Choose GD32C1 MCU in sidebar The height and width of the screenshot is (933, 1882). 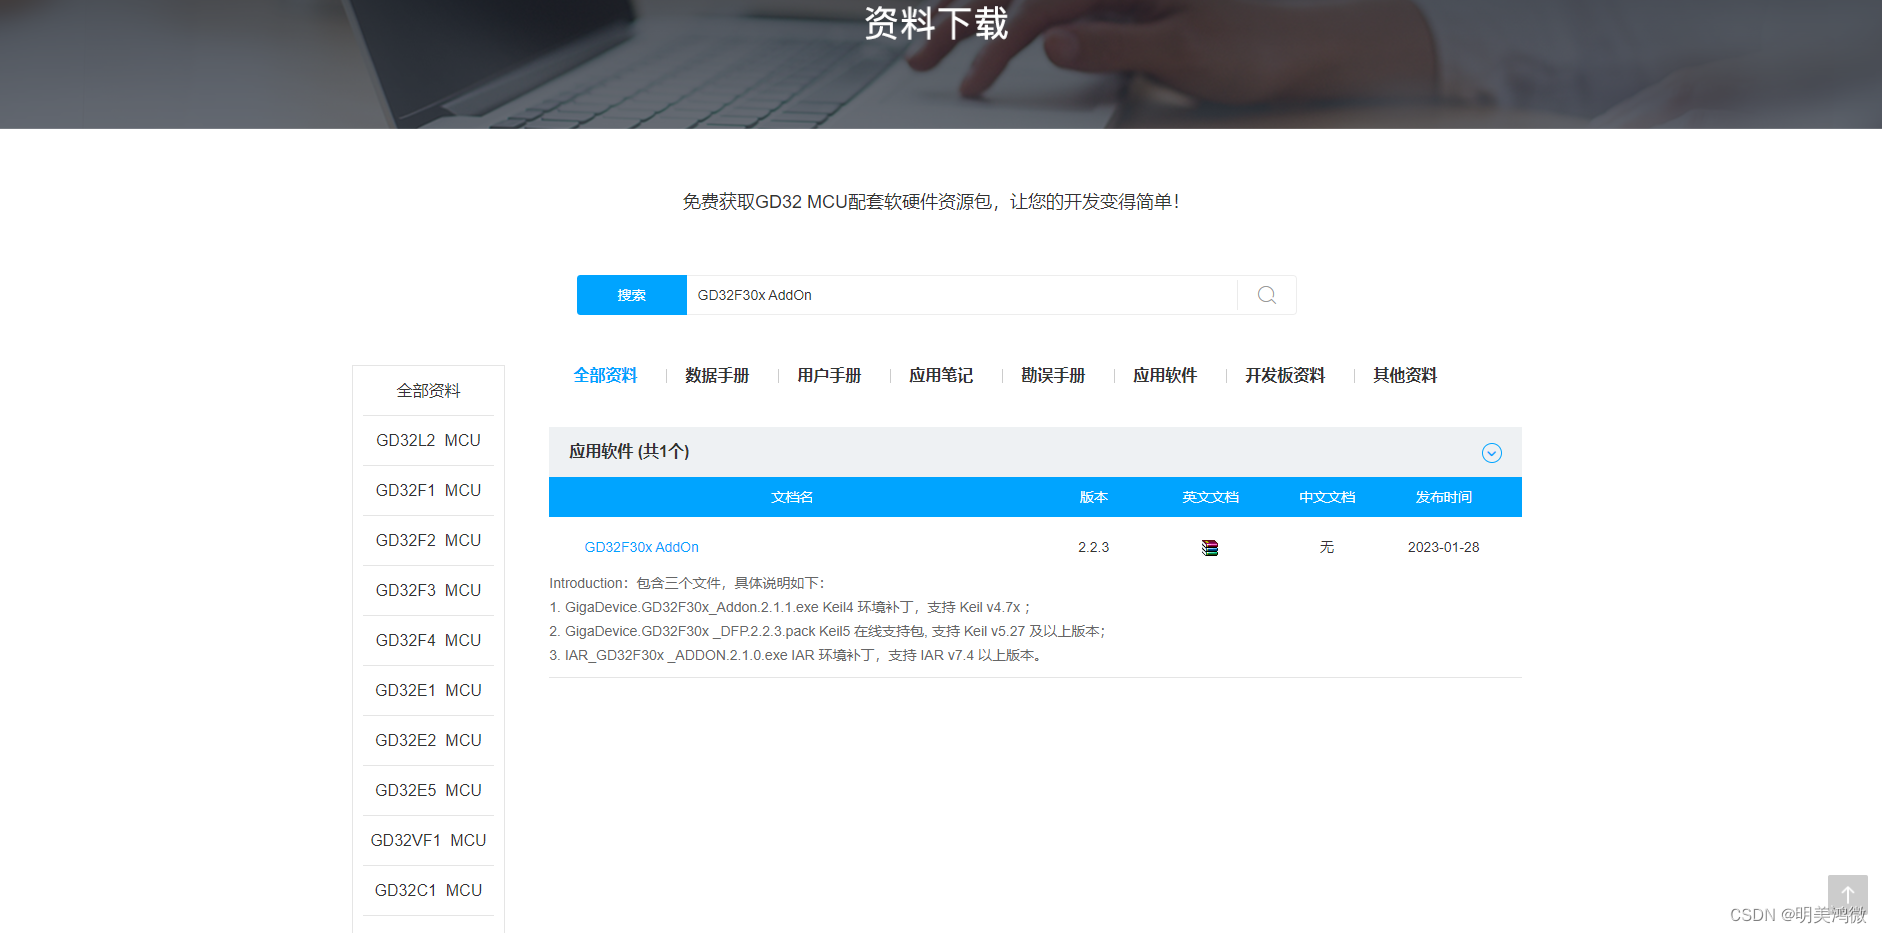pyautogui.click(x=428, y=890)
